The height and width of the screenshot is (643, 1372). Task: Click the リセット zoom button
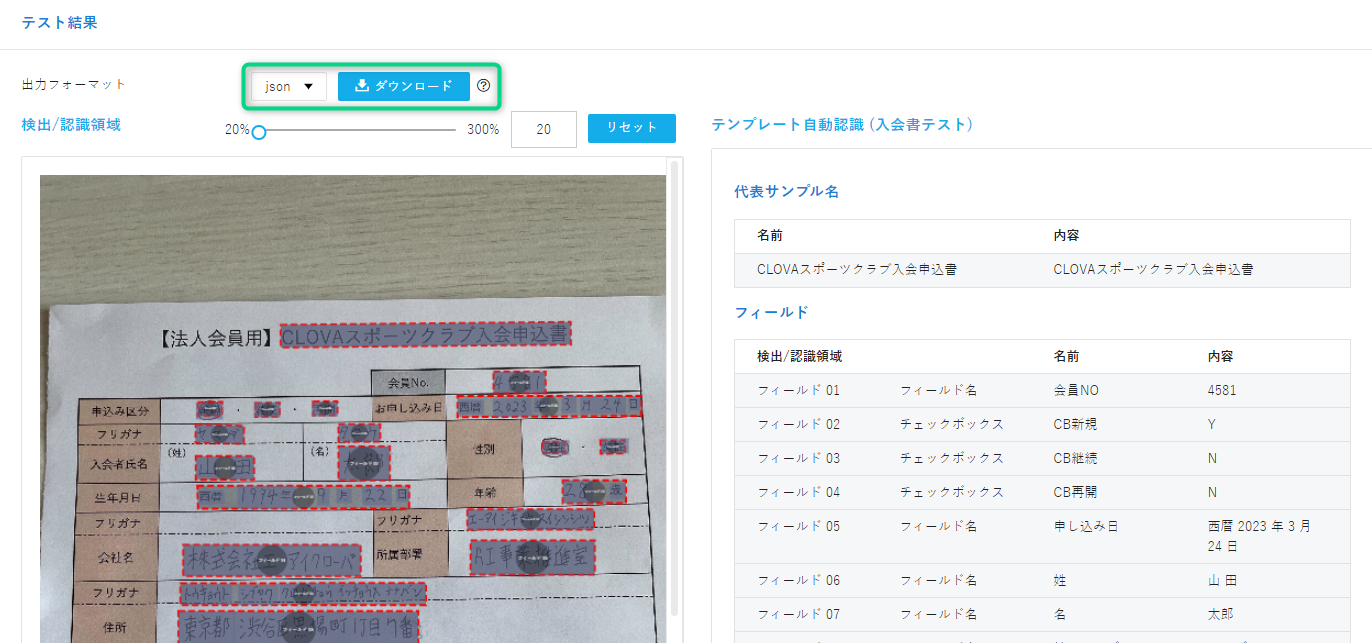click(631, 128)
